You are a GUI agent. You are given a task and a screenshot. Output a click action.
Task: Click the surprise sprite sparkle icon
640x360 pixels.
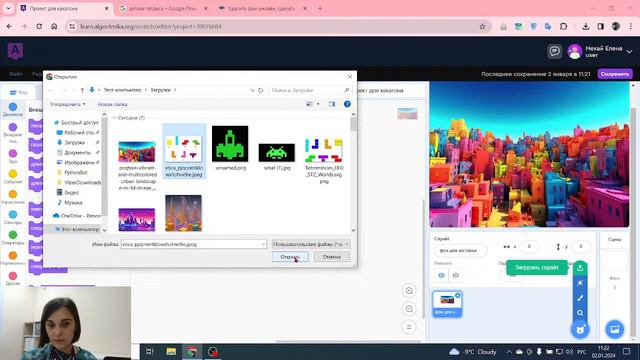[580, 283]
